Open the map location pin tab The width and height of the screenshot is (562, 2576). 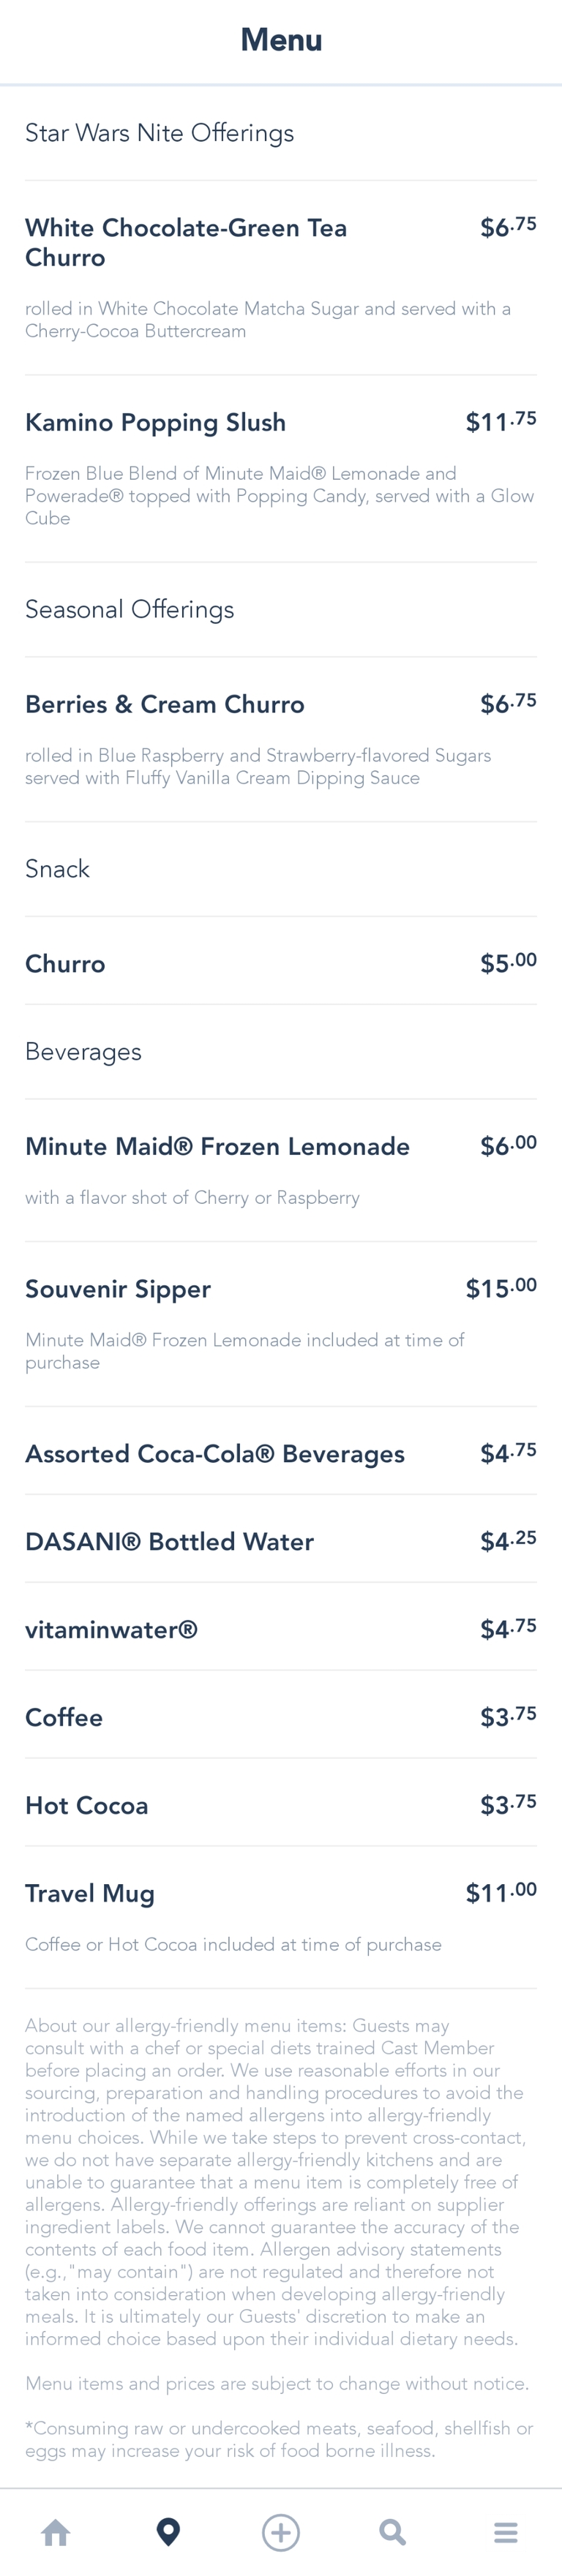[x=169, y=2532]
